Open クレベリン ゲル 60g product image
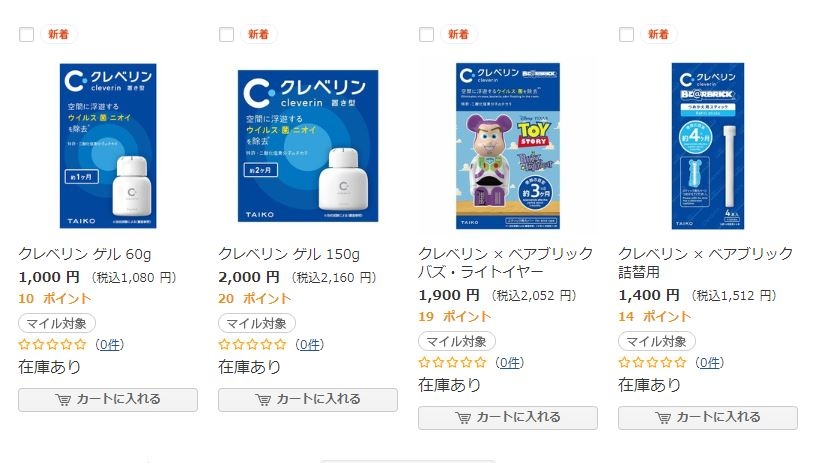The width and height of the screenshot is (816, 463). 108,145
